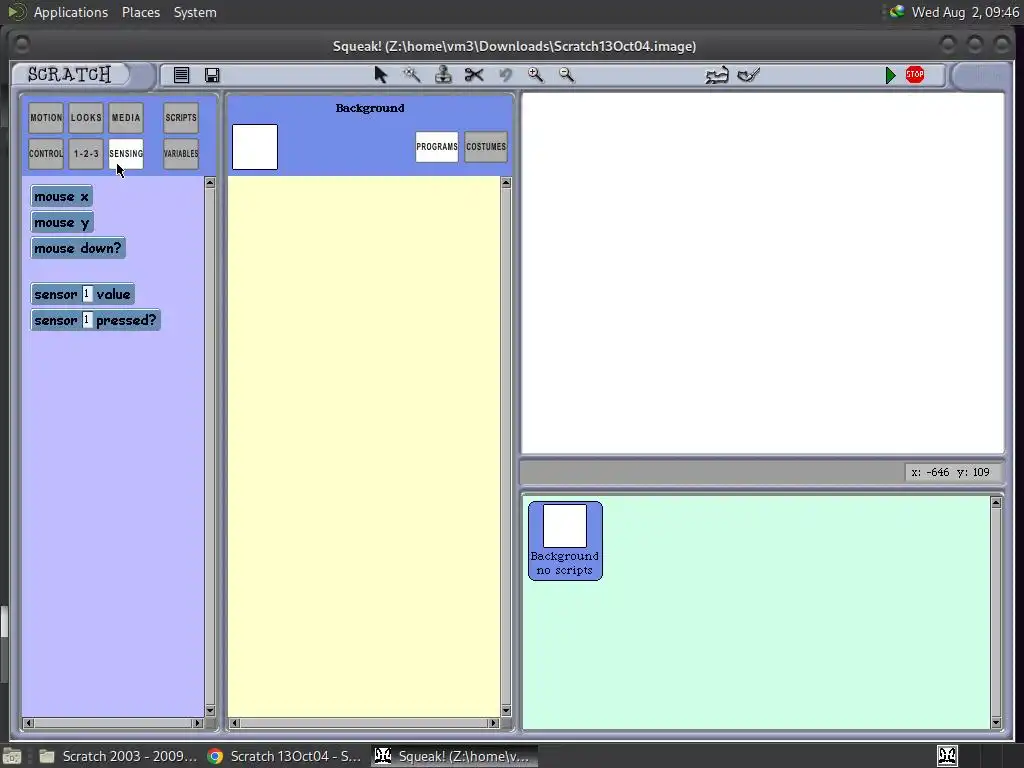Click blocks palette scroll down arrow

210,711
